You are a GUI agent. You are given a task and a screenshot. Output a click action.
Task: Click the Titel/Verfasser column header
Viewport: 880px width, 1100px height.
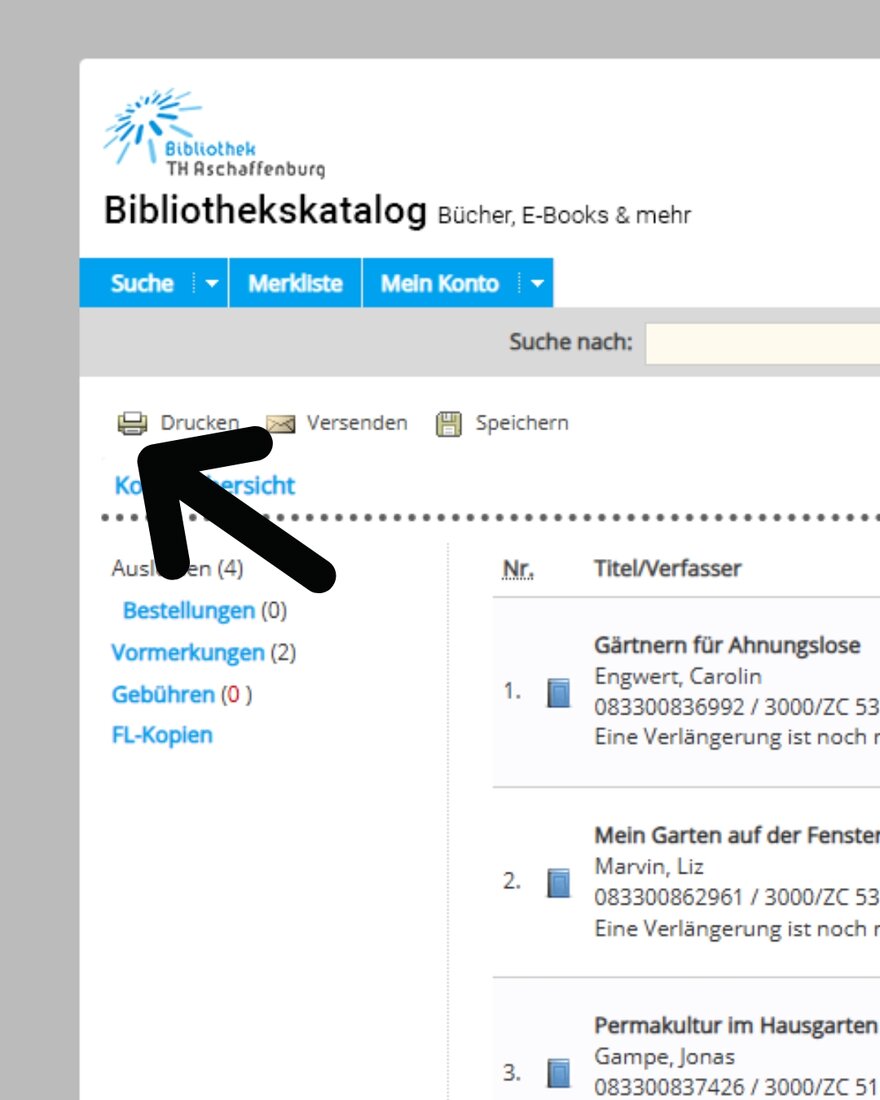click(x=667, y=568)
